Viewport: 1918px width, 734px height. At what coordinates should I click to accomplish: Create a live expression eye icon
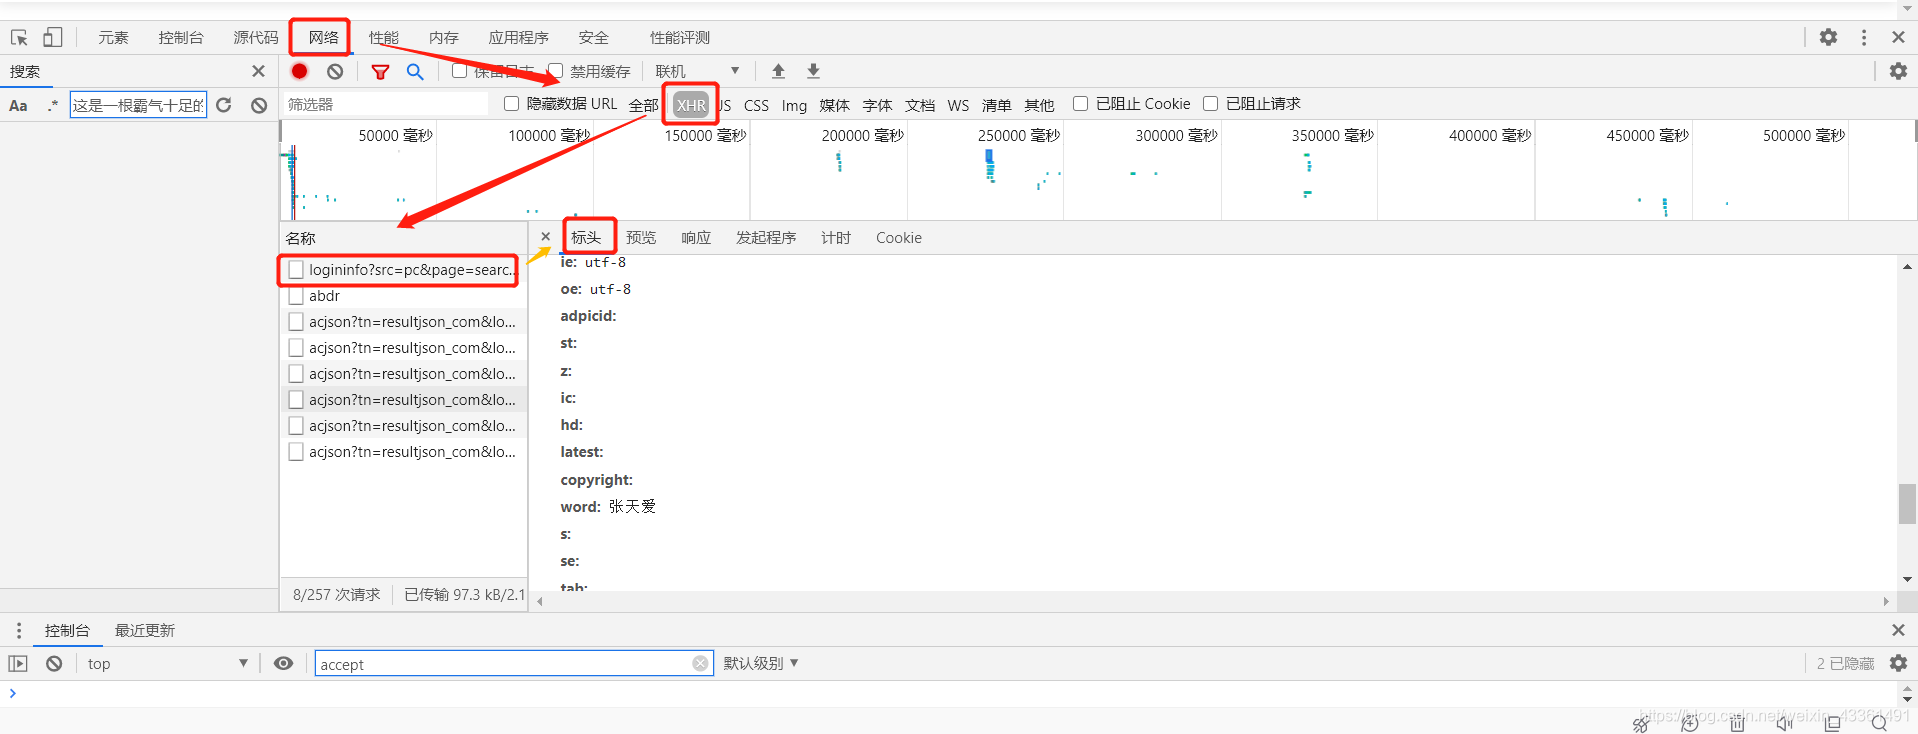click(284, 663)
